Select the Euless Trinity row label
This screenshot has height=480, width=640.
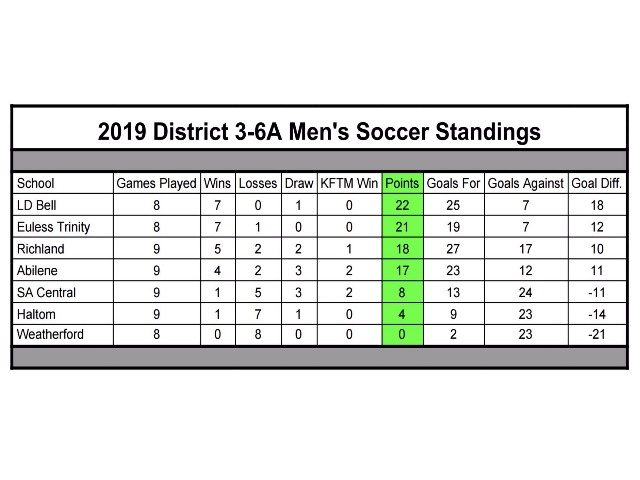point(63,227)
